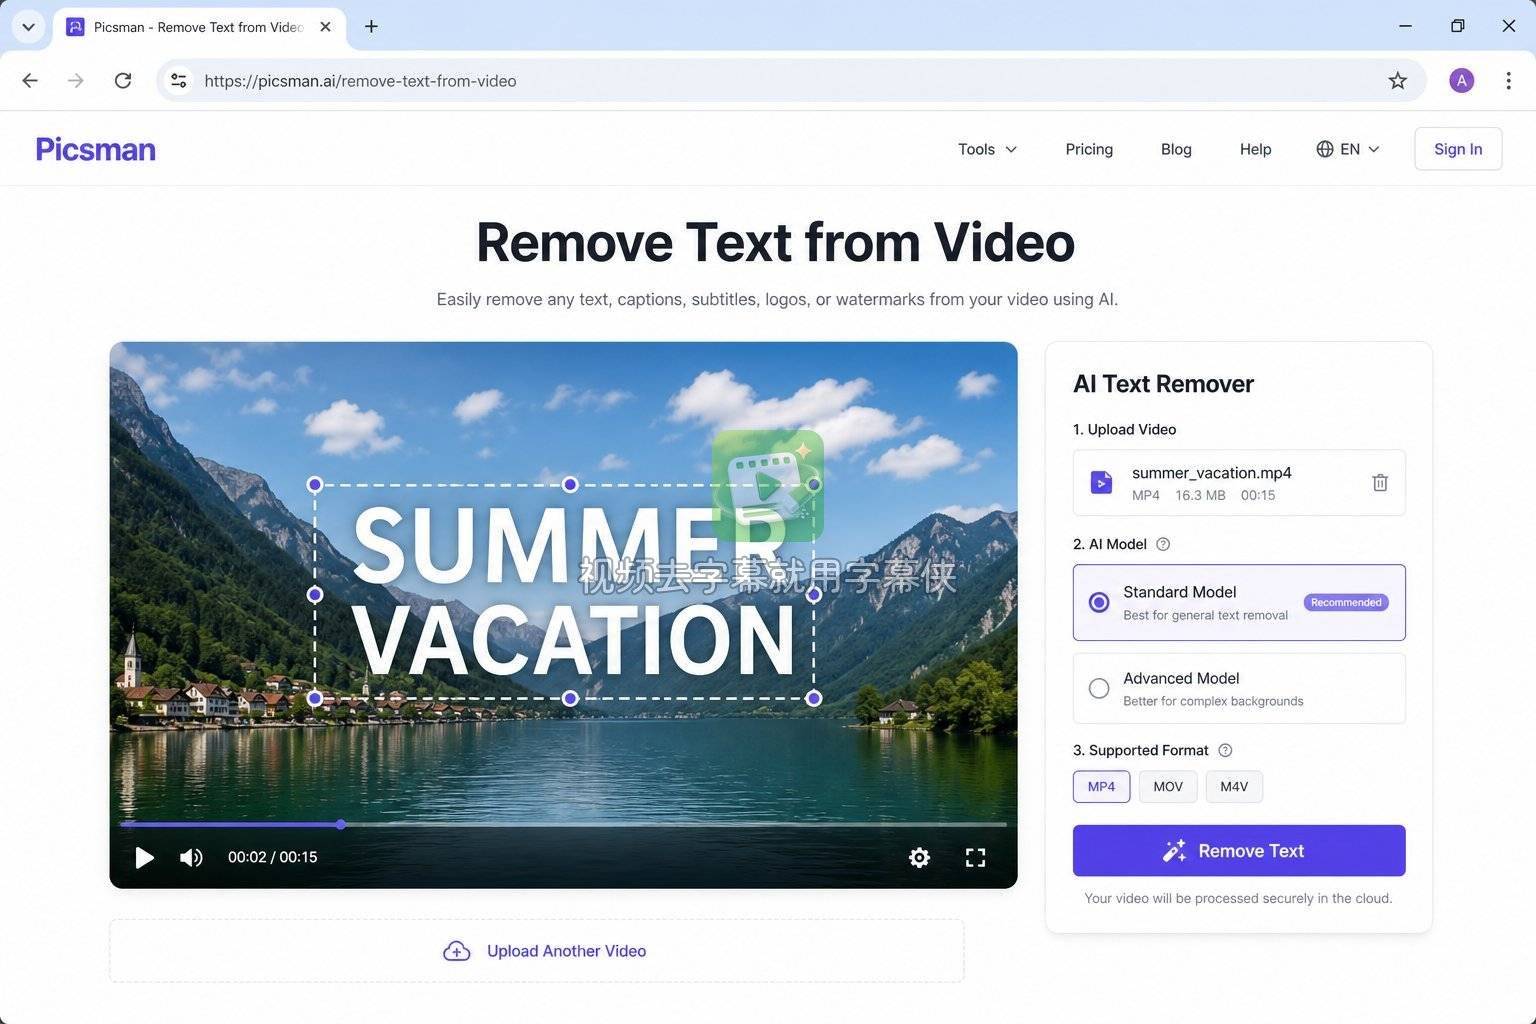The image size is (1536, 1024).
Task: Select the Standard Model radio option
Action: pos(1099,602)
